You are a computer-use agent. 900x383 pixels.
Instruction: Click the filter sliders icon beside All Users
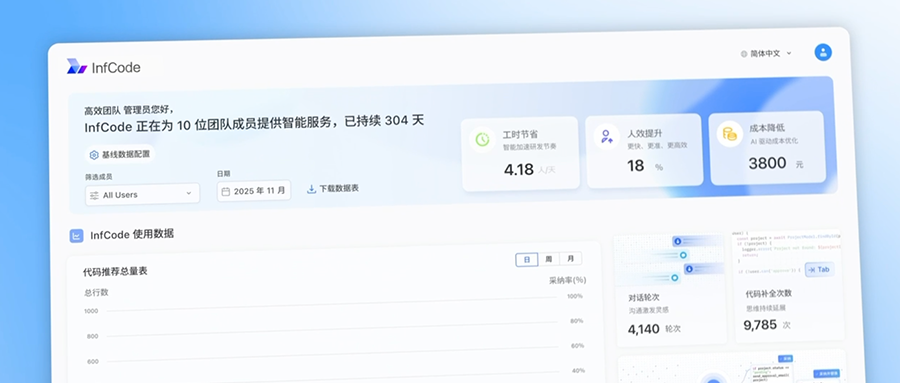tap(94, 195)
